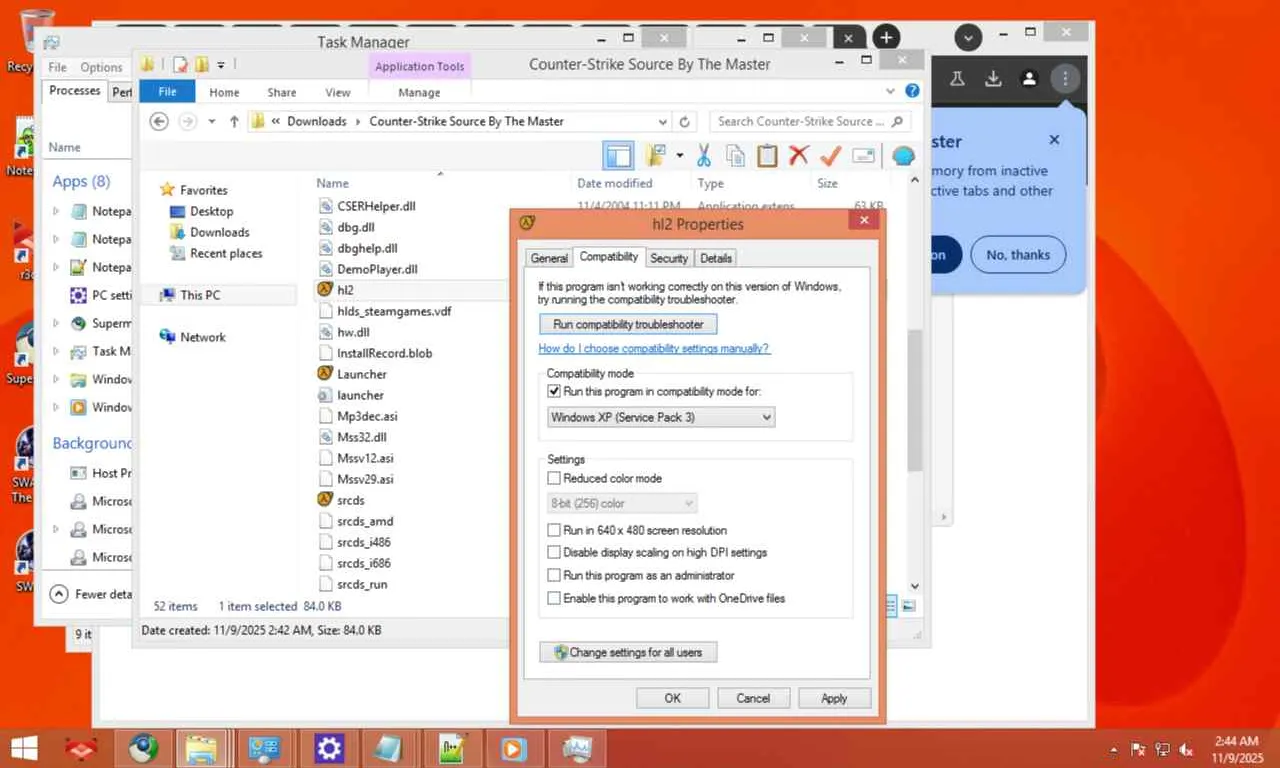
Task: Click the Copy icon in Explorer toolbar
Action: click(736, 155)
